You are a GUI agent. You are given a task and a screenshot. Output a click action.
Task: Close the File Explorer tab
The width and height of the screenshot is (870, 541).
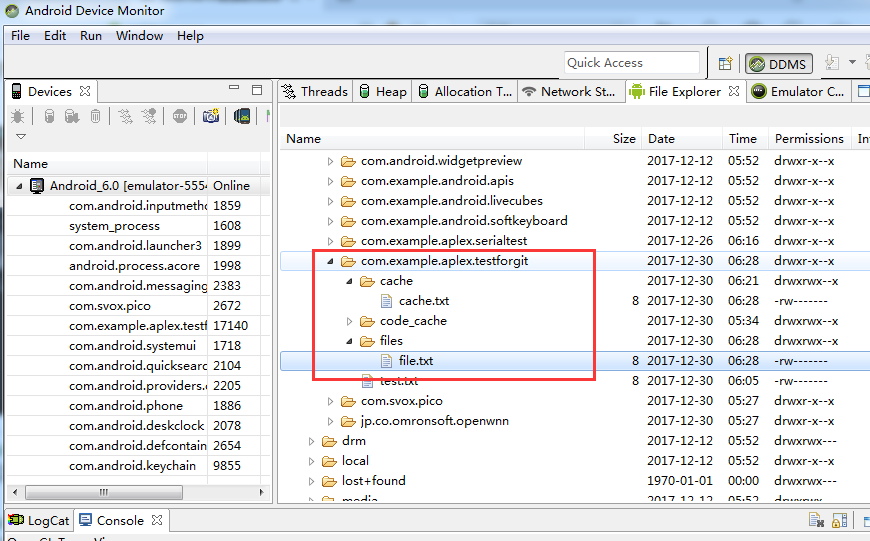734,91
